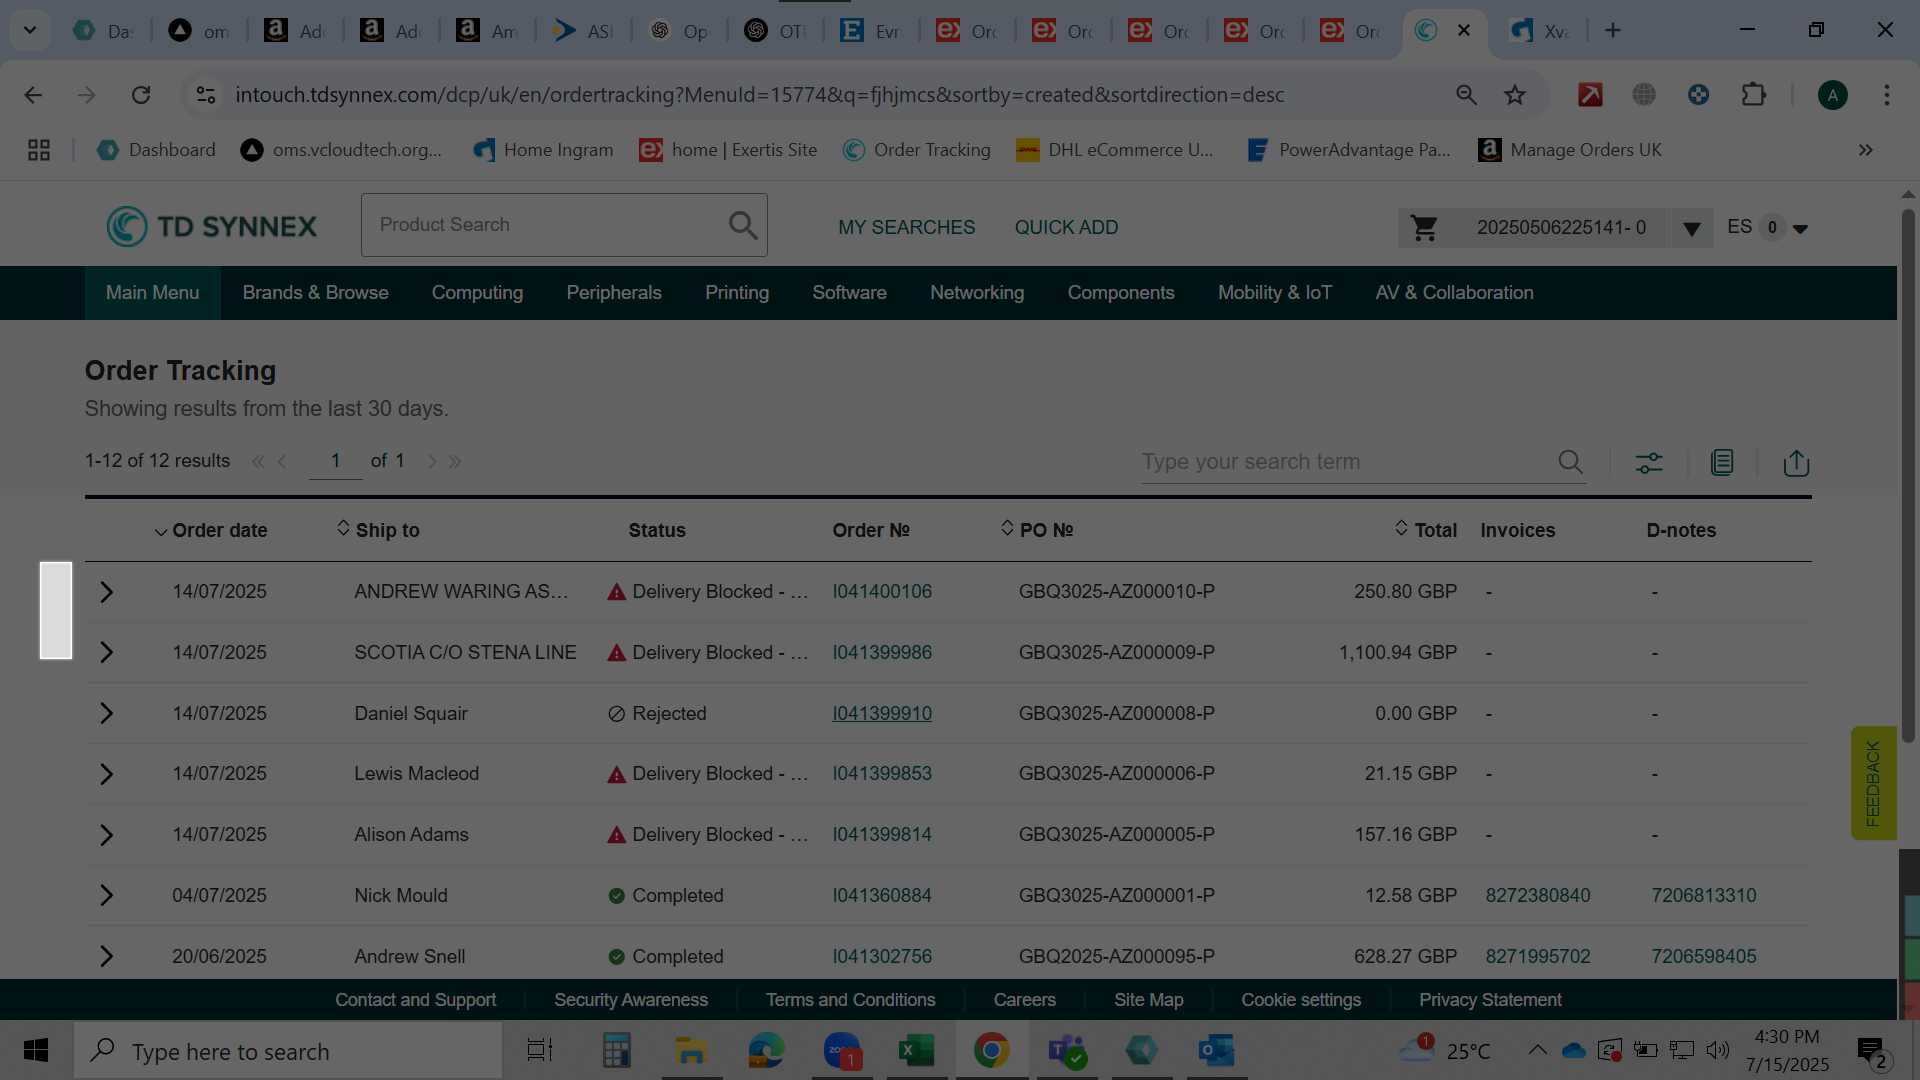Image resolution: width=1920 pixels, height=1080 pixels.
Task: Click QUICK ADD link
Action: tap(1066, 228)
